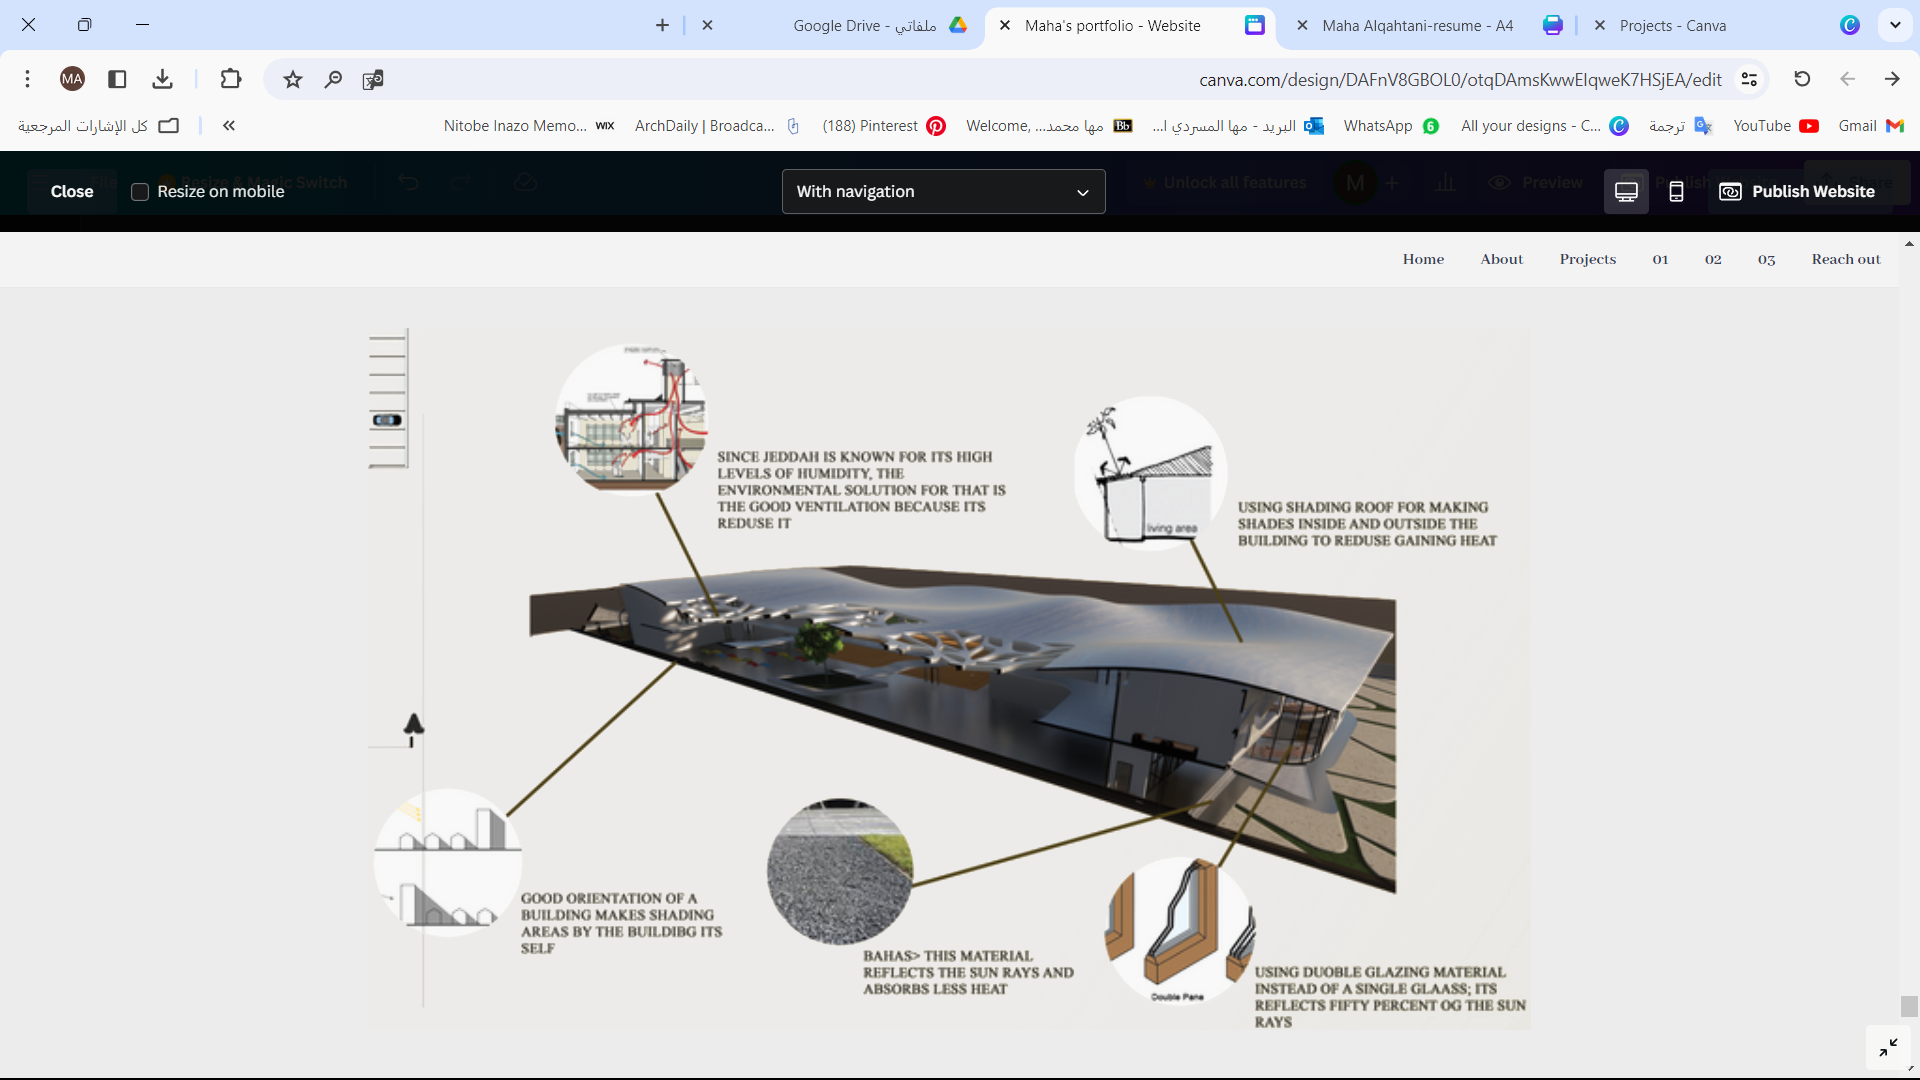This screenshot has height=1080, width=1920.
Task: Open the browser zoom magnifier icon
Action: [333, 79]
